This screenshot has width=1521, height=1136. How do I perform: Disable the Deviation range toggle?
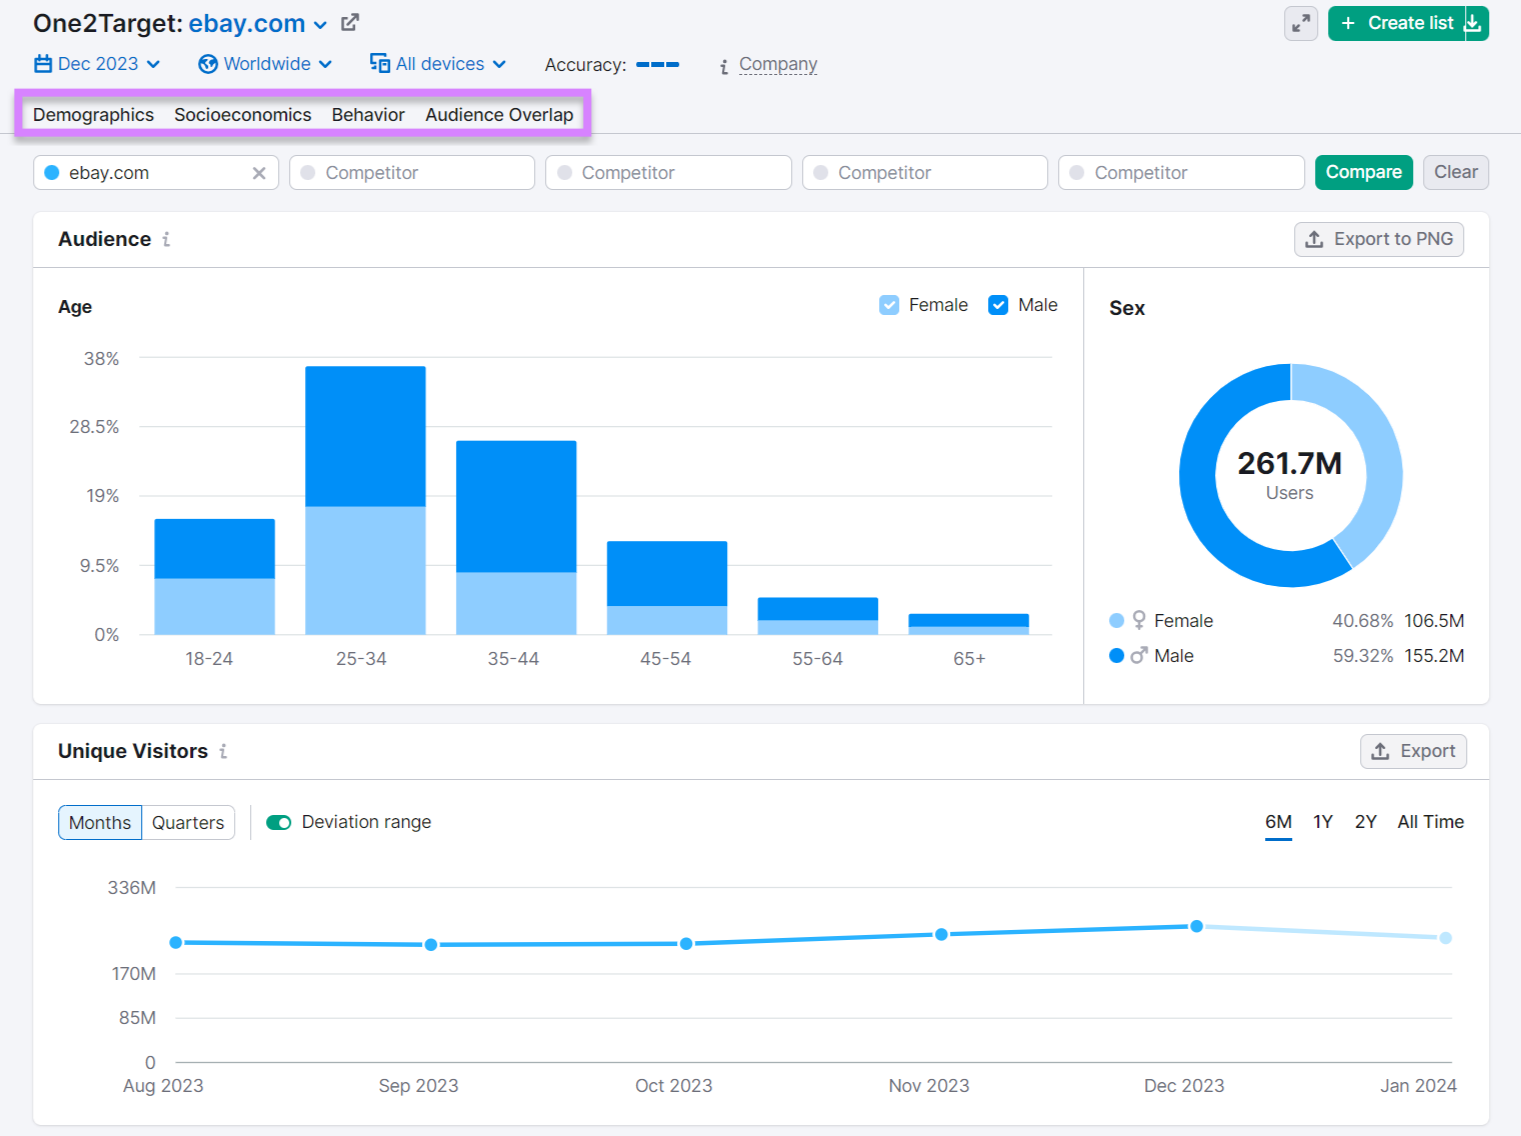pos(279,822)
